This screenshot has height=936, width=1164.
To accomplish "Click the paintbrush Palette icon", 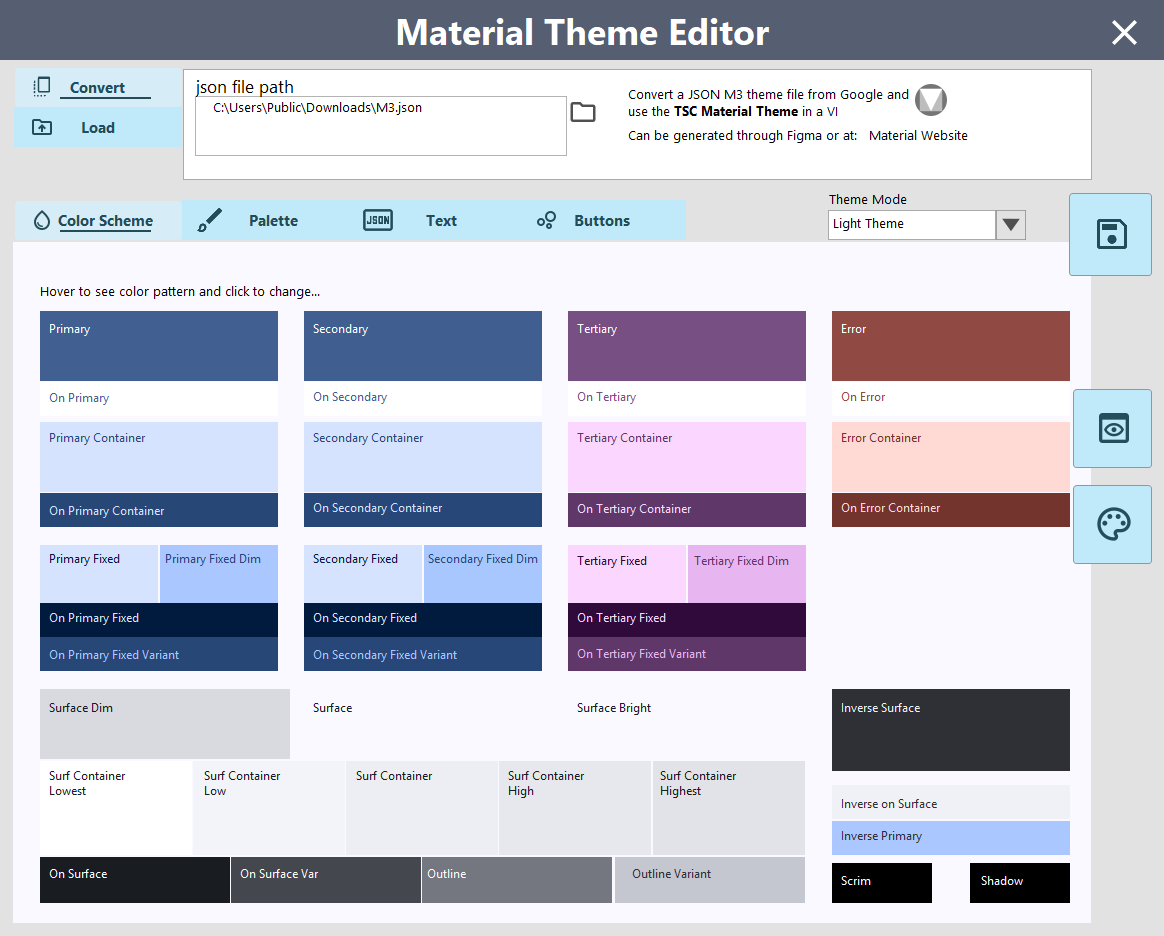I will pos(209,221).
